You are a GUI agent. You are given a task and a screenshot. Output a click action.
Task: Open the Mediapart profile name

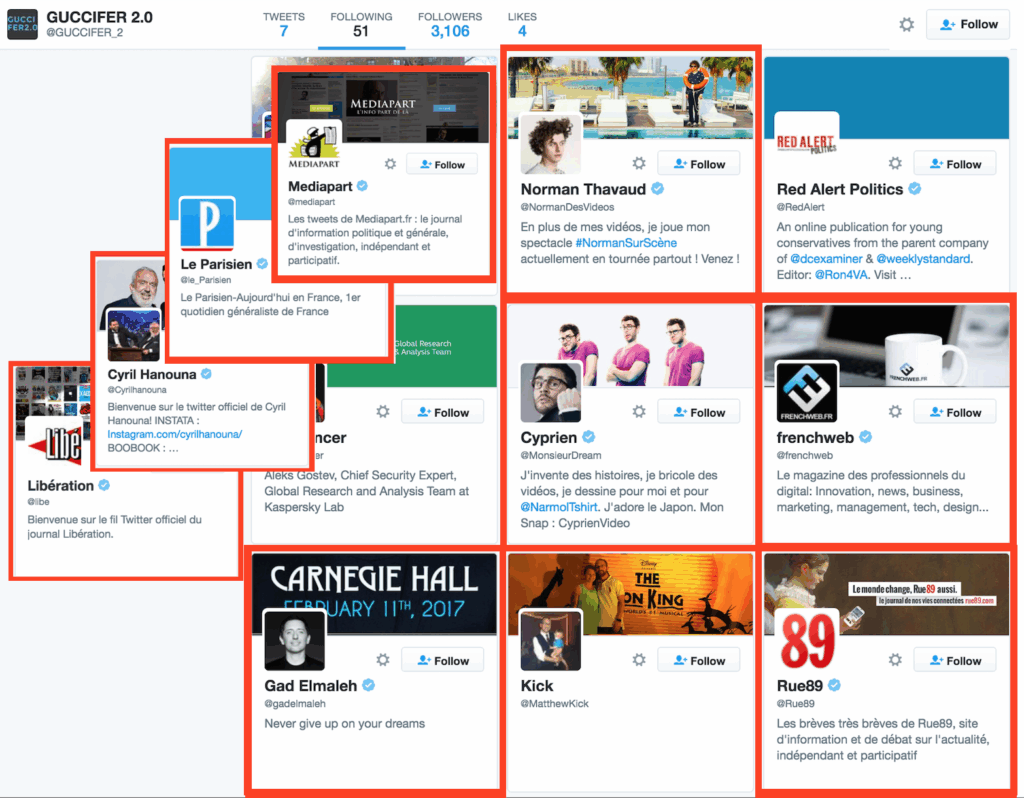(320, 187)
